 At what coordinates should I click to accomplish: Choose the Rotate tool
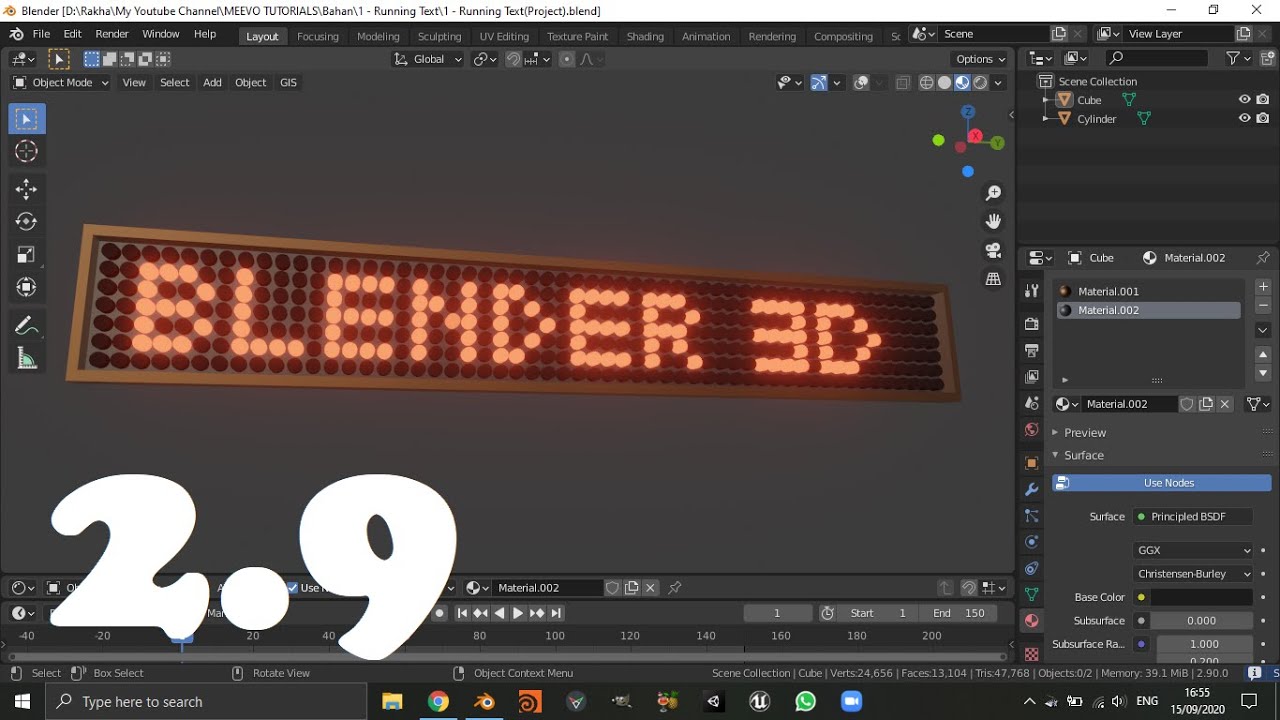tap(27, 221)
